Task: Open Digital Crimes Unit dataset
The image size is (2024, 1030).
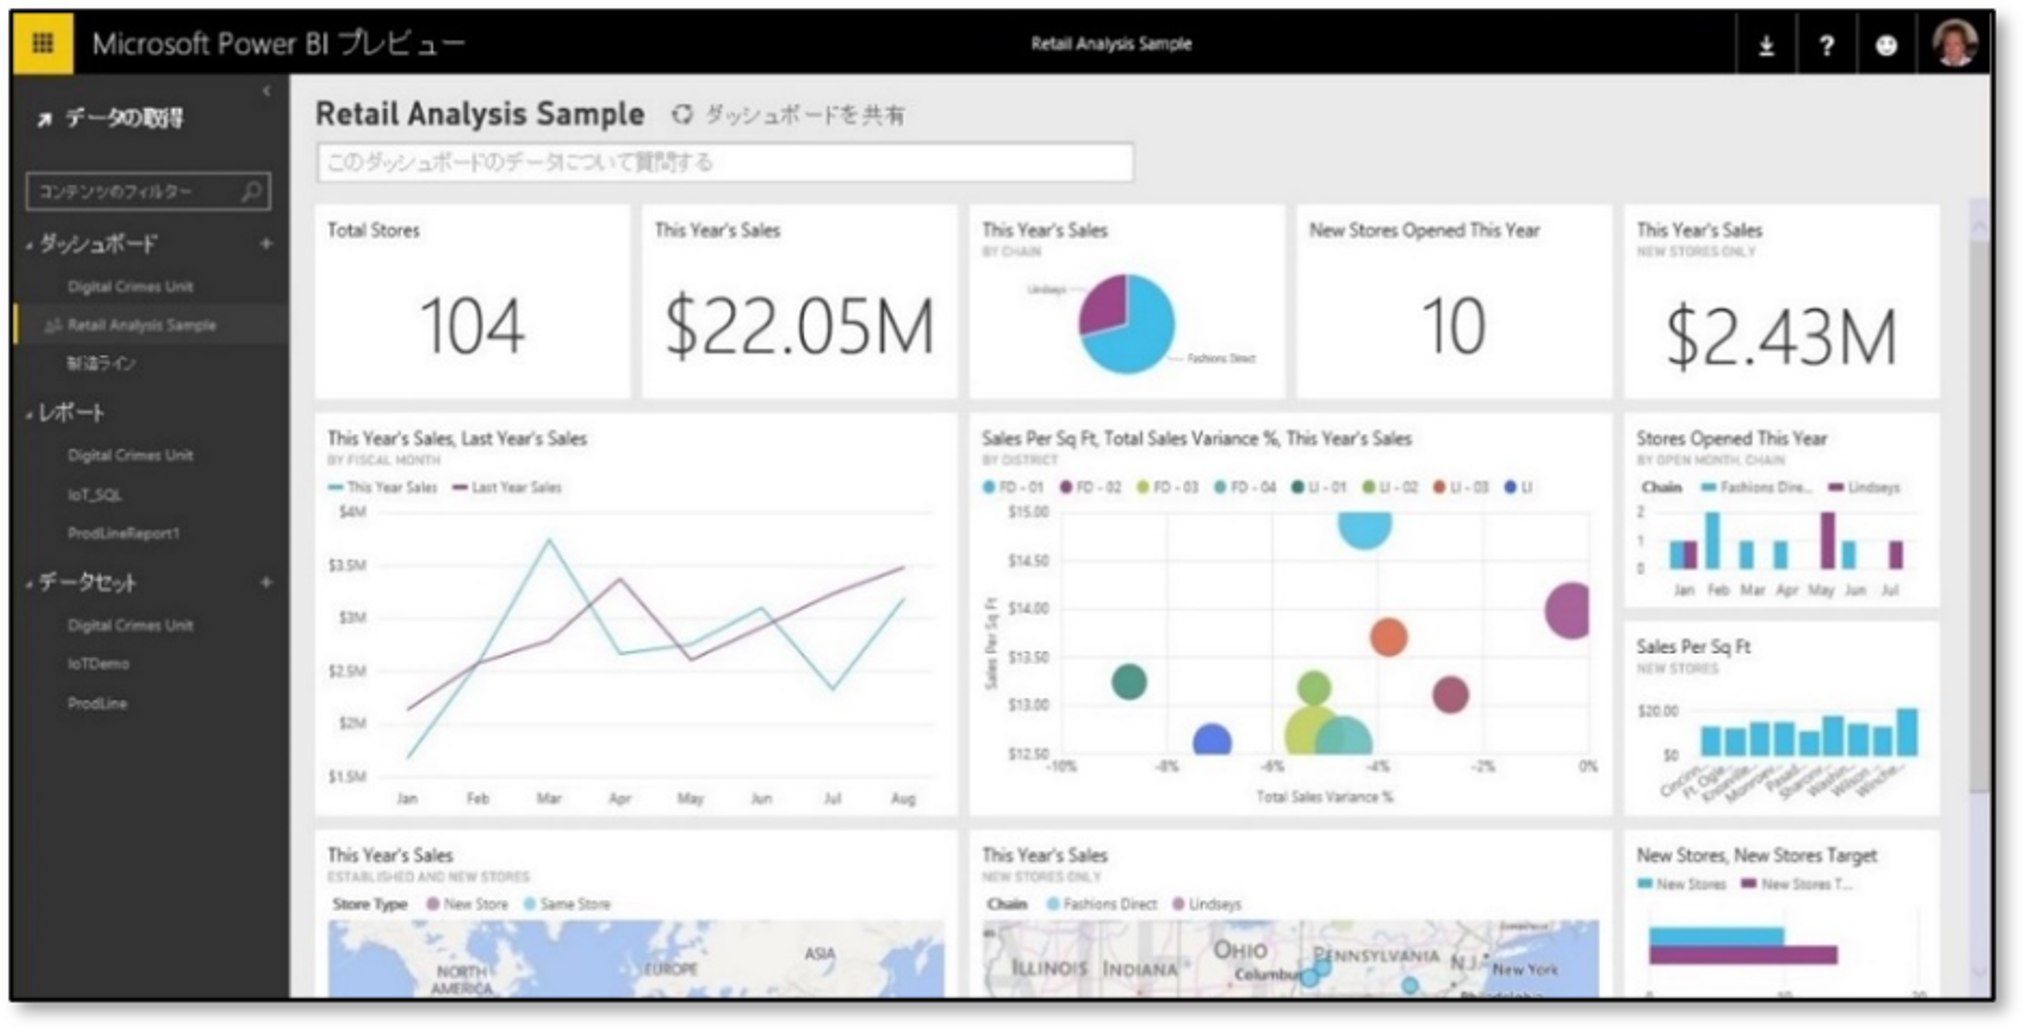Action: pyautogui.click(x=130, y=625)
